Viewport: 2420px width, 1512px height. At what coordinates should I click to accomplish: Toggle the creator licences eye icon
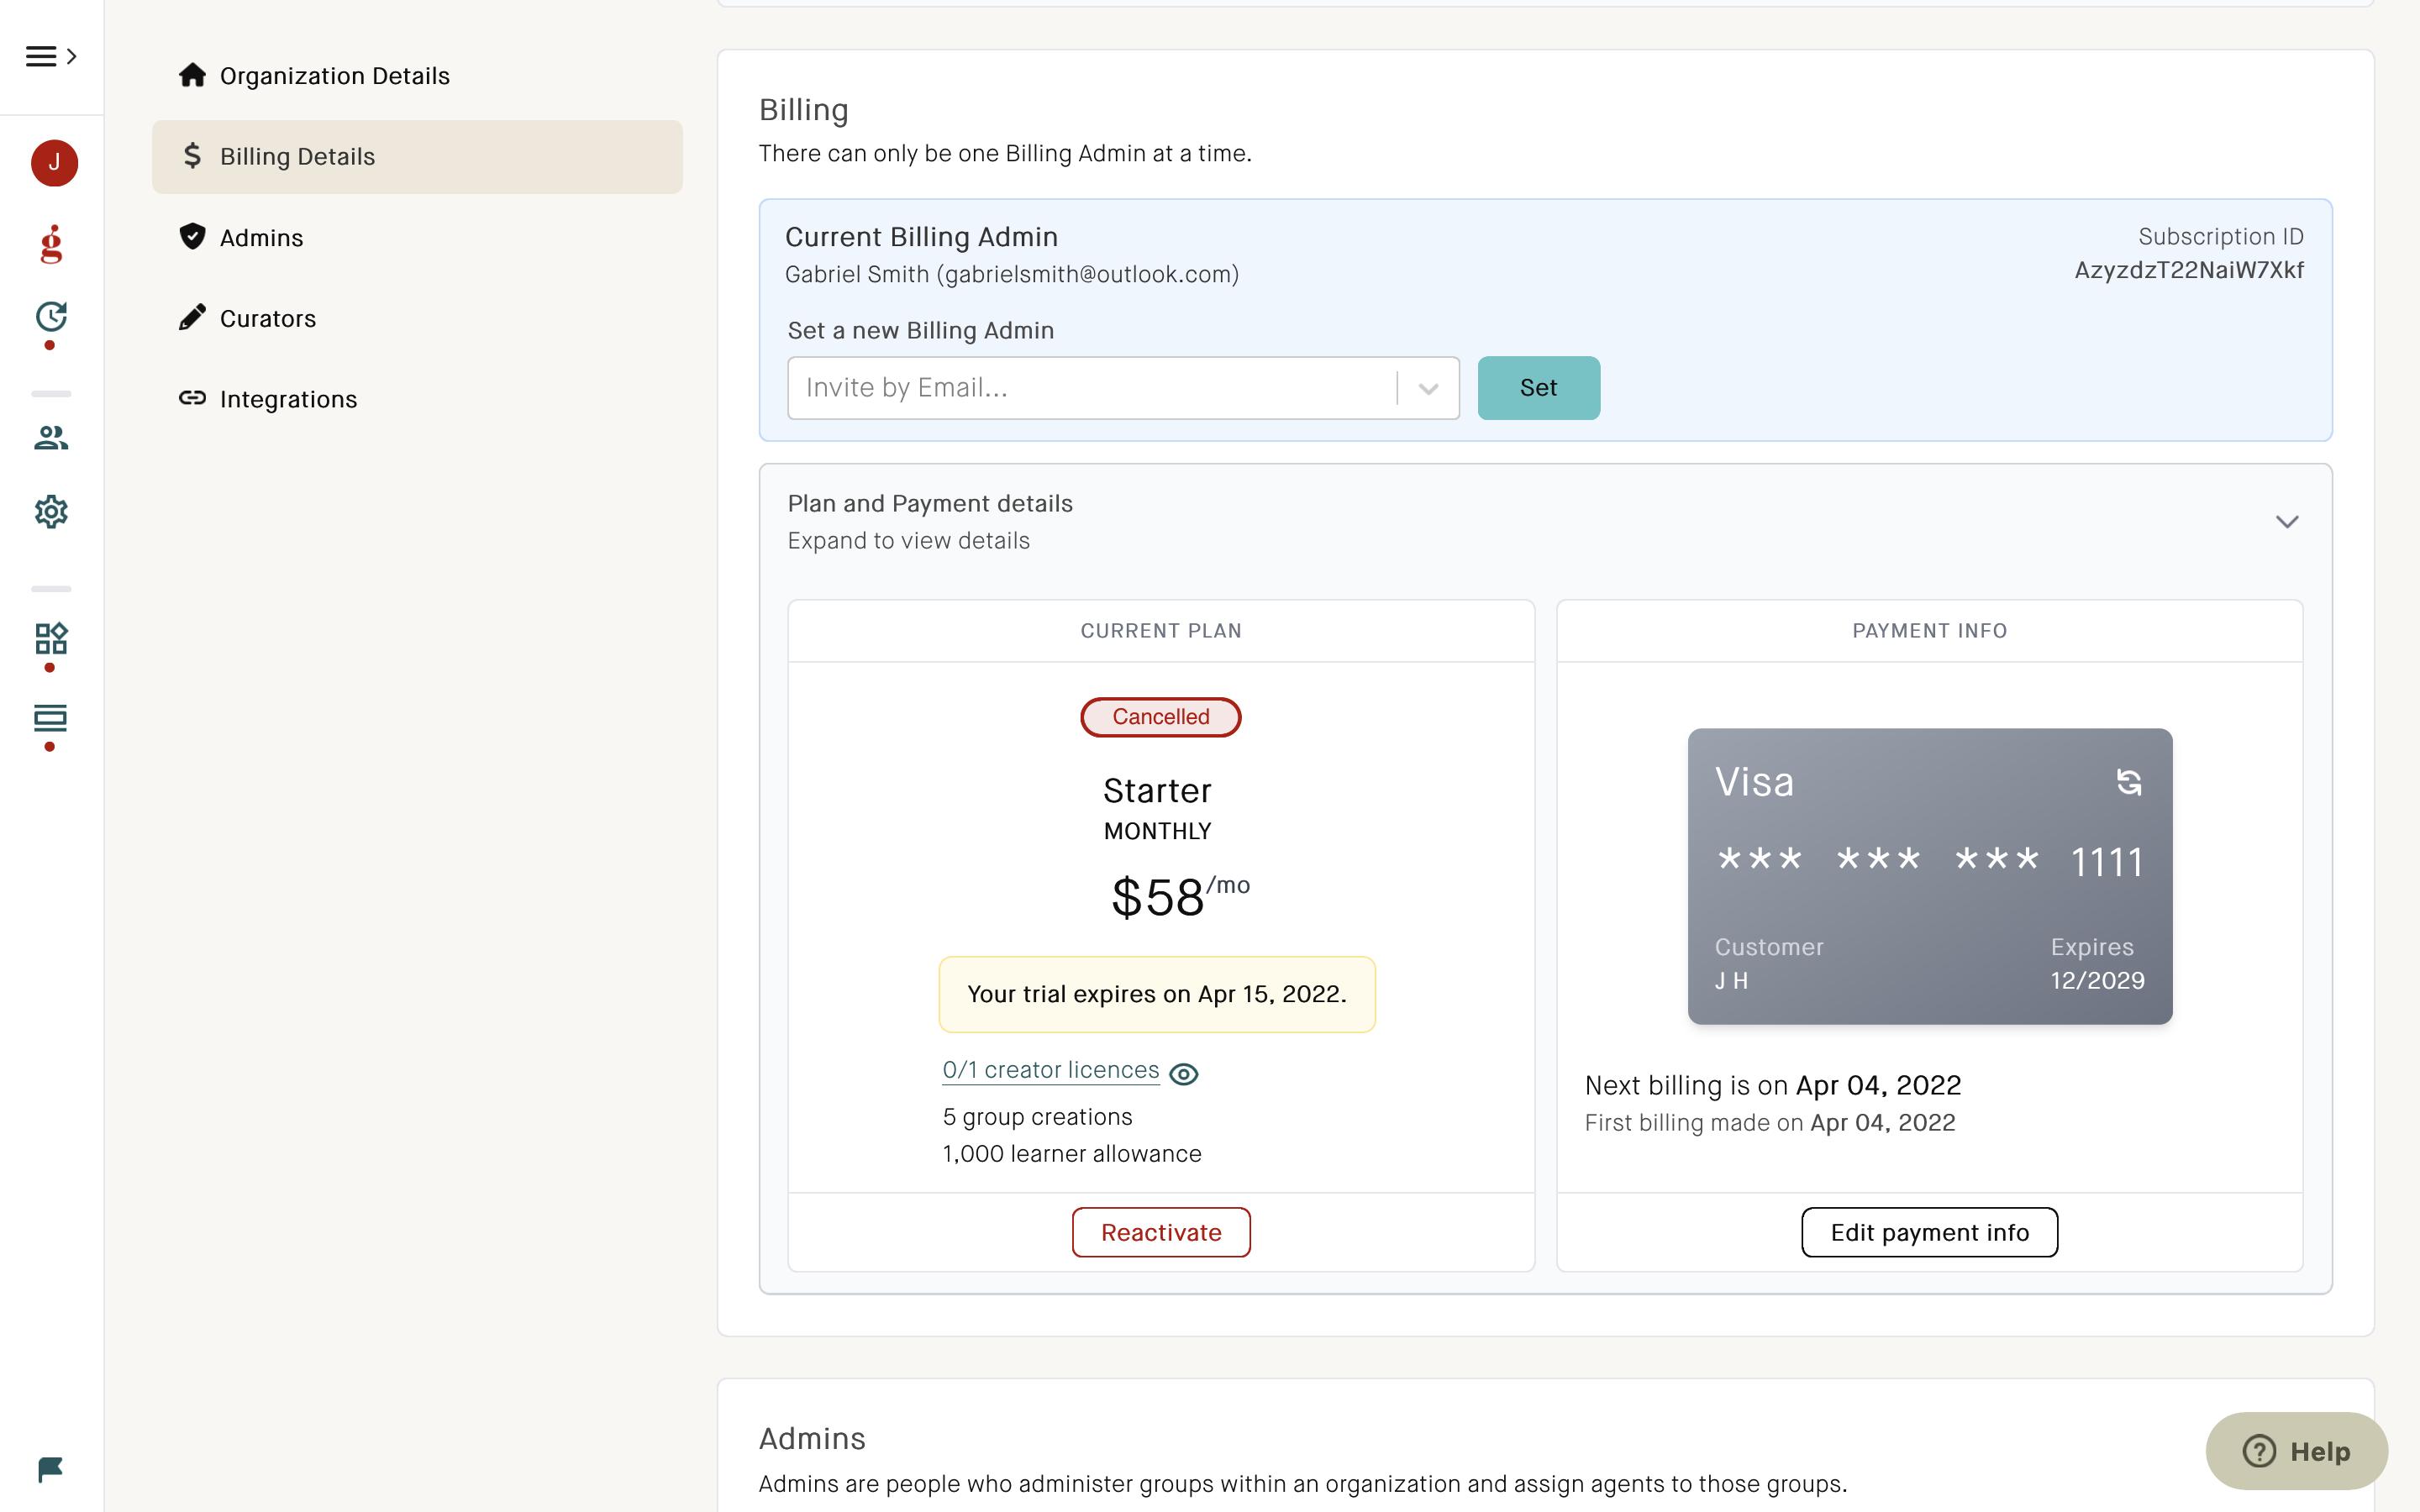[x=1184, y=1074]
